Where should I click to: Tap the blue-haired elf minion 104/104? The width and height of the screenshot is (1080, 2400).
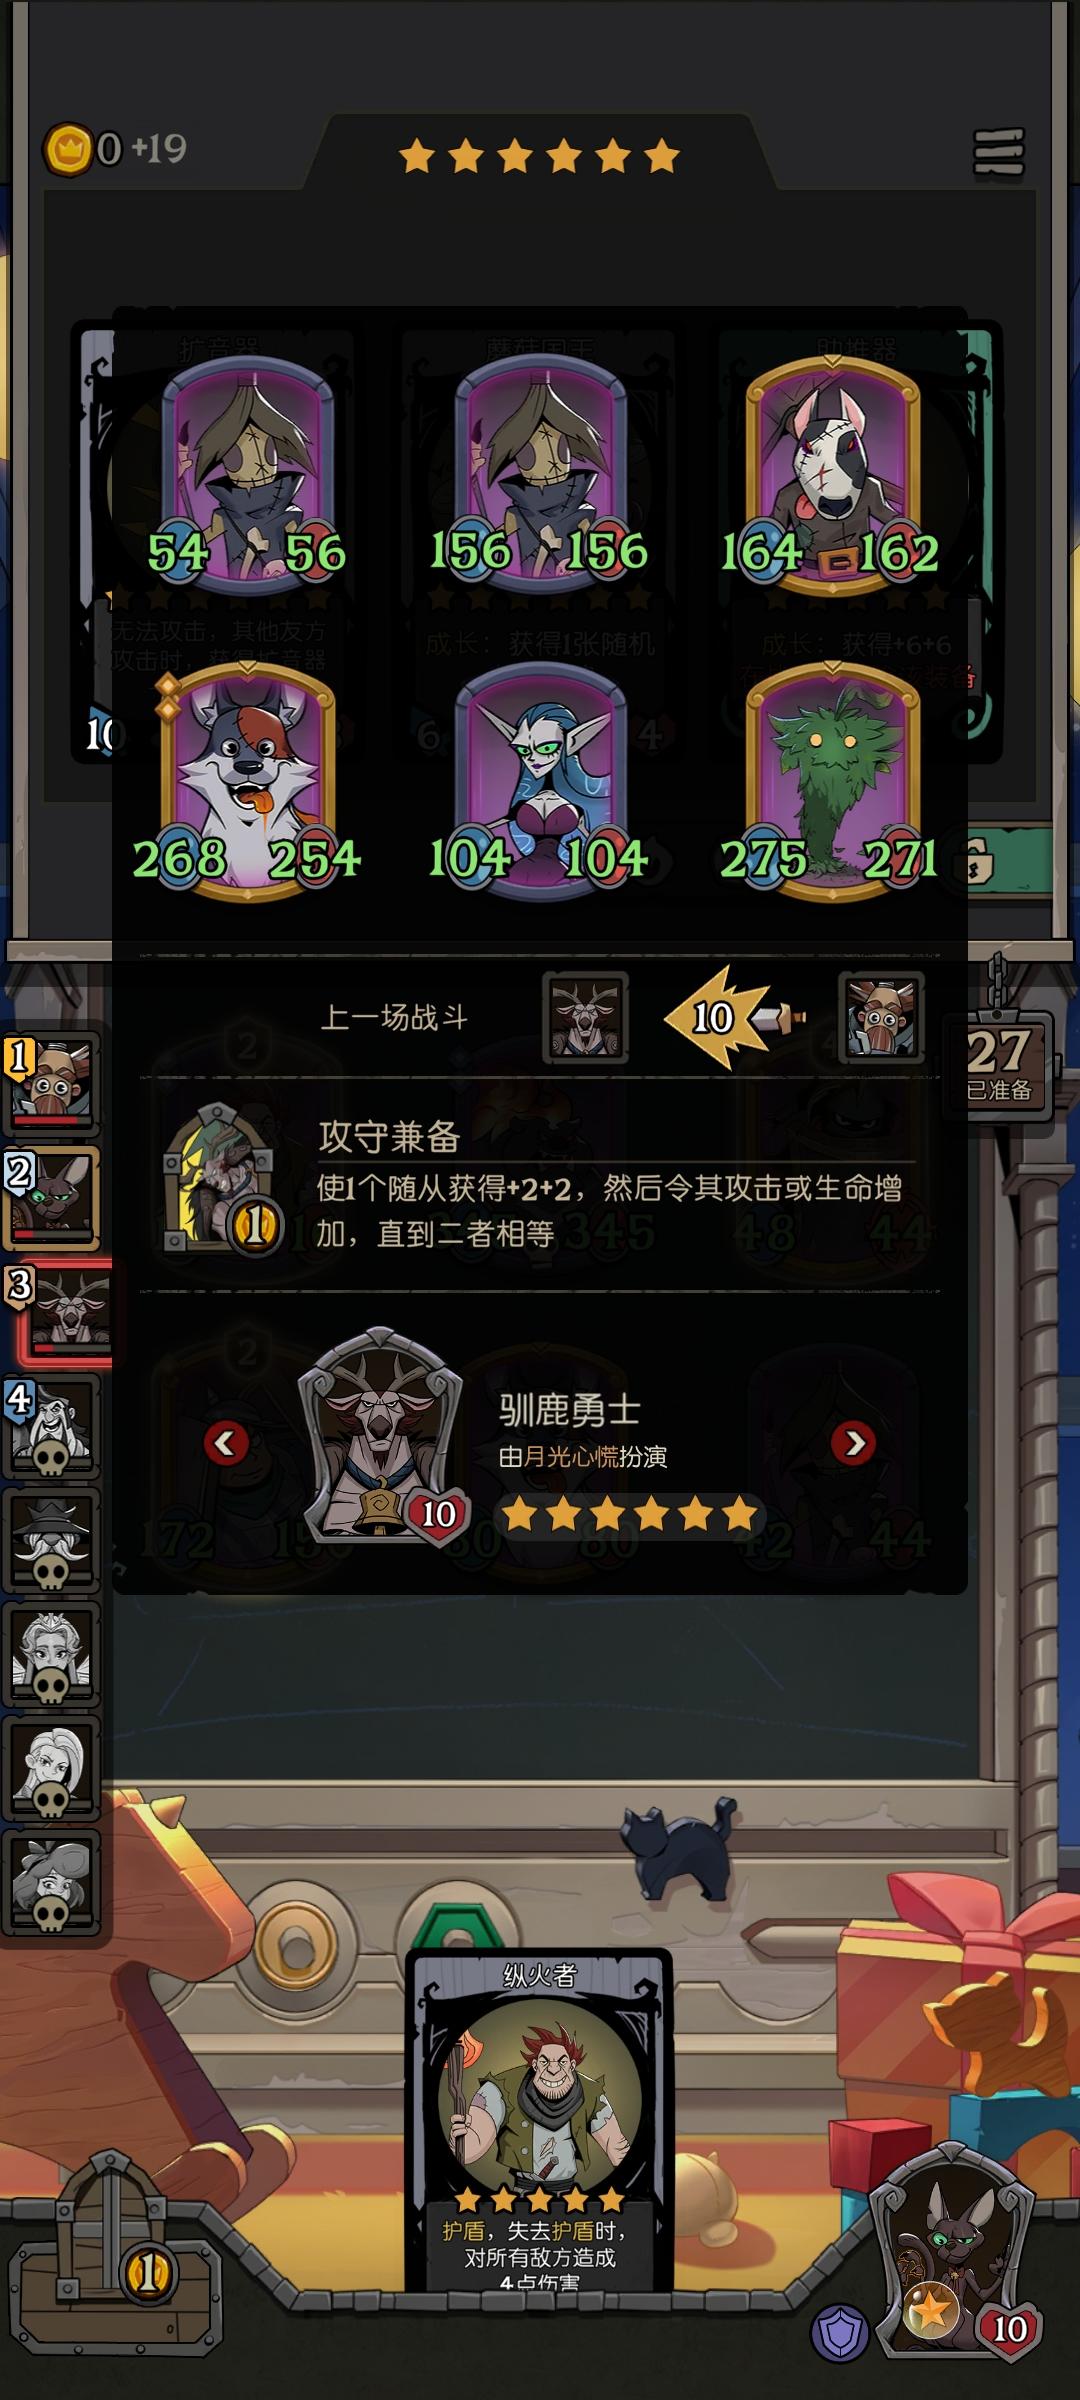pos(540,782)
